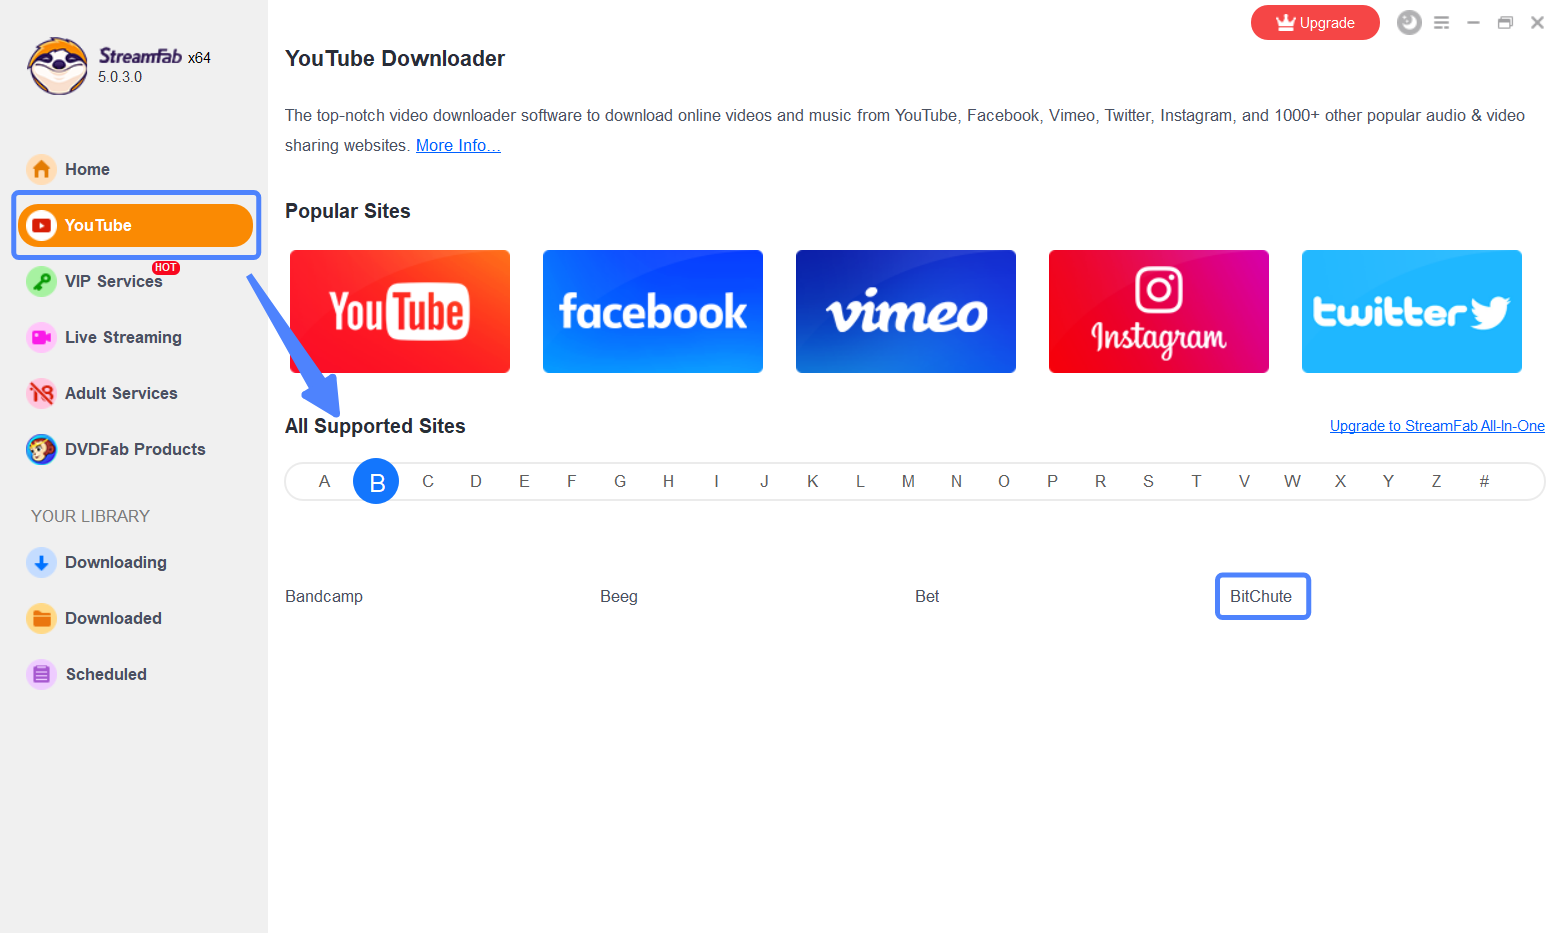Filter supported sites by letter R

pyautogui.click(x=1100, y=481)
